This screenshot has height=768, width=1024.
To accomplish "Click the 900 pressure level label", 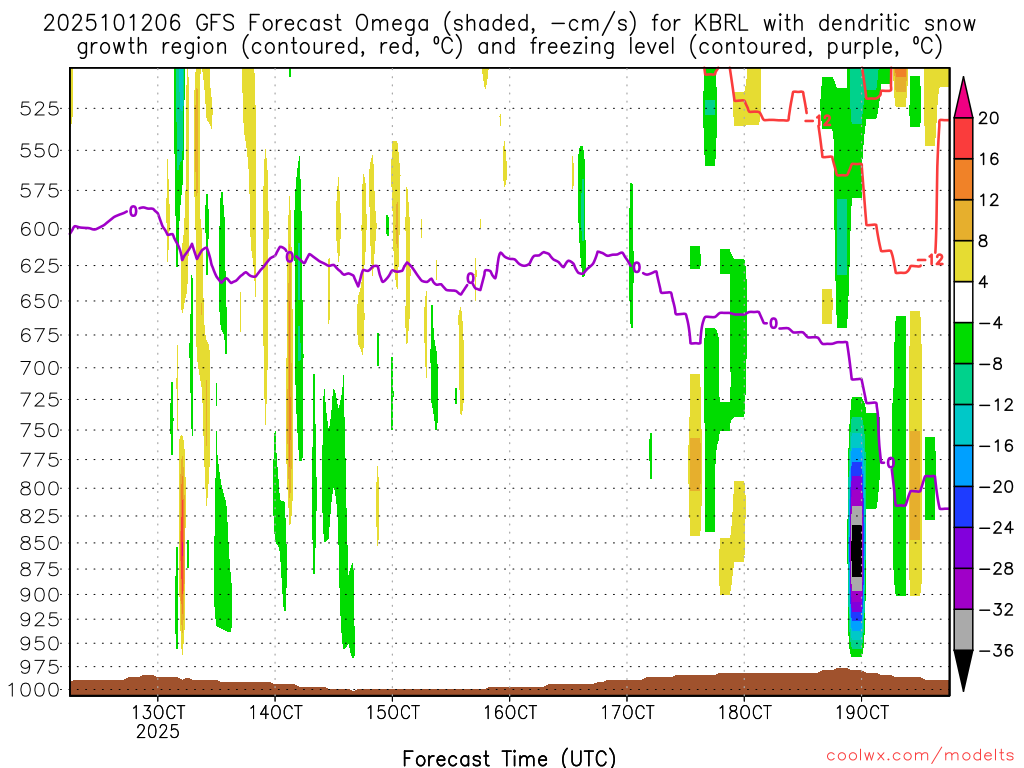I will (40, 595).
